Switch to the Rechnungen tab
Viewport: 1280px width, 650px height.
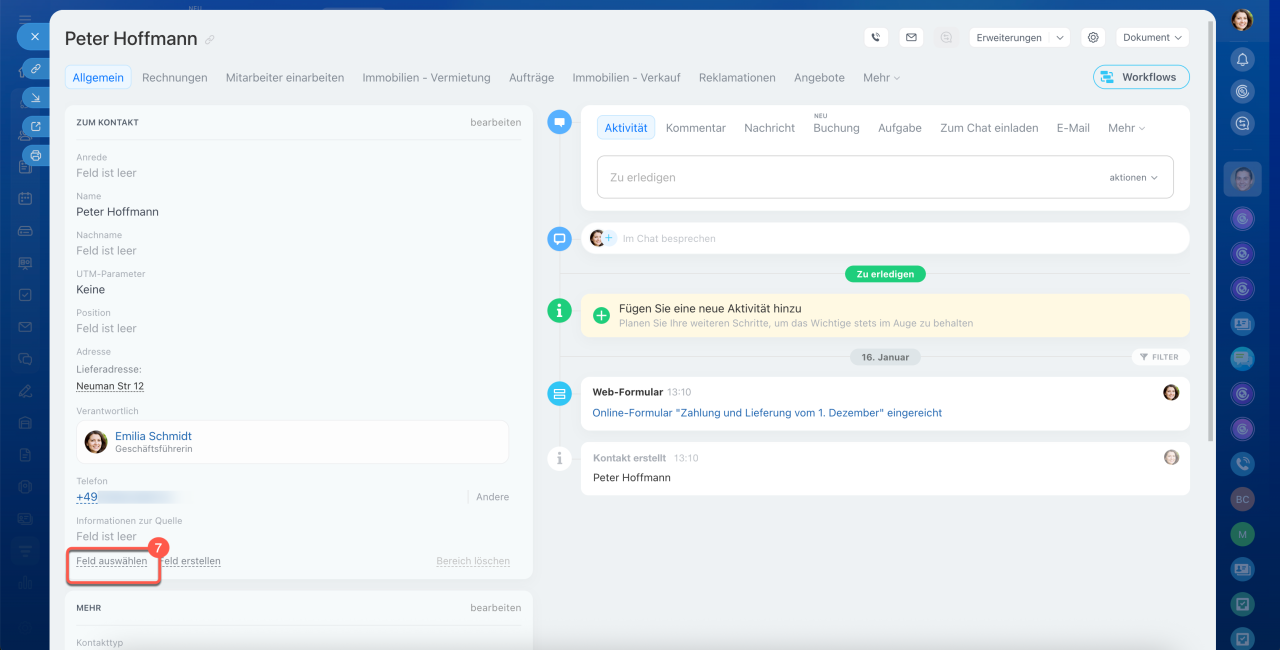click(174, 77)
